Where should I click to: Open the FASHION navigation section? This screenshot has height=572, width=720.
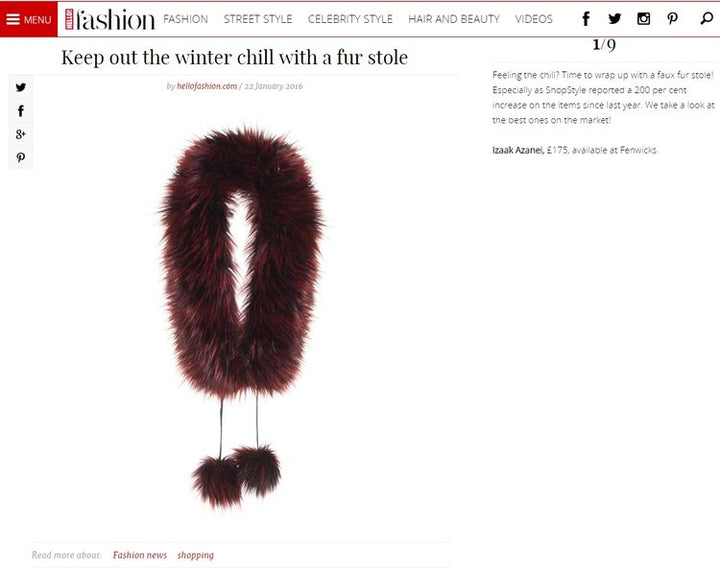186,19
